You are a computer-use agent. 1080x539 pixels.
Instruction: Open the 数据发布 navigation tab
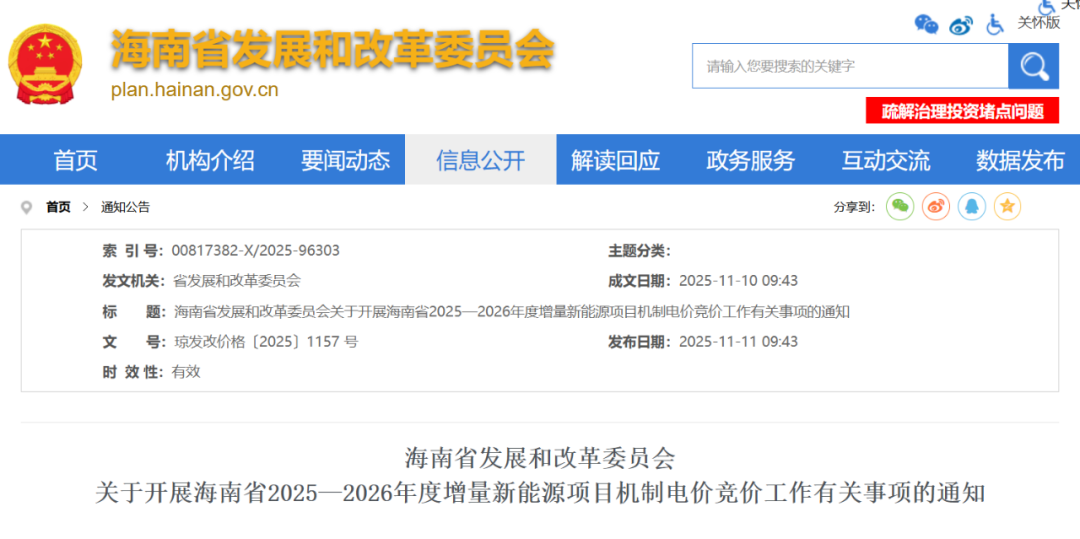(1020, 160)
